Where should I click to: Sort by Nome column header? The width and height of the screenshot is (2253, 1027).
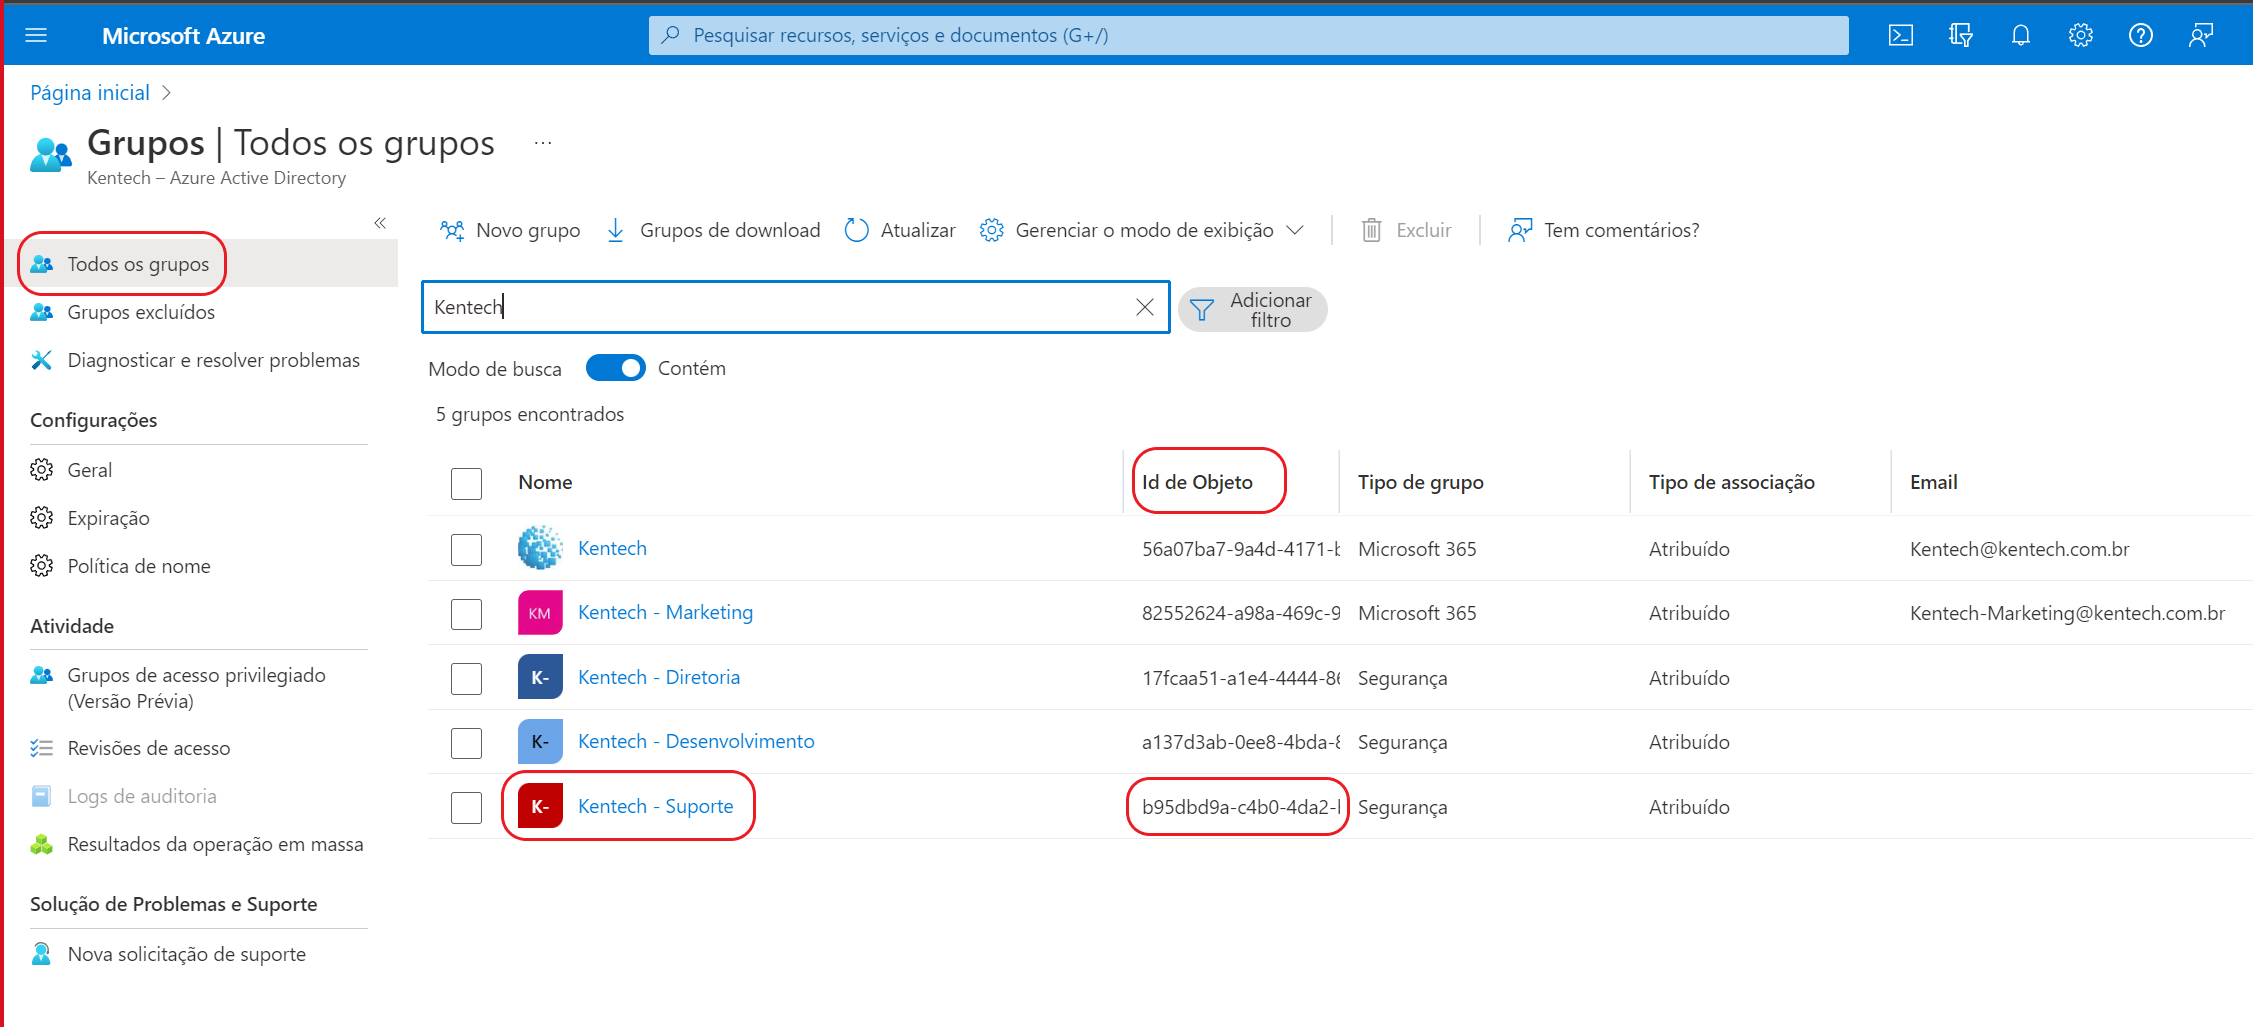pyautogui.click(x=545, y=482)
